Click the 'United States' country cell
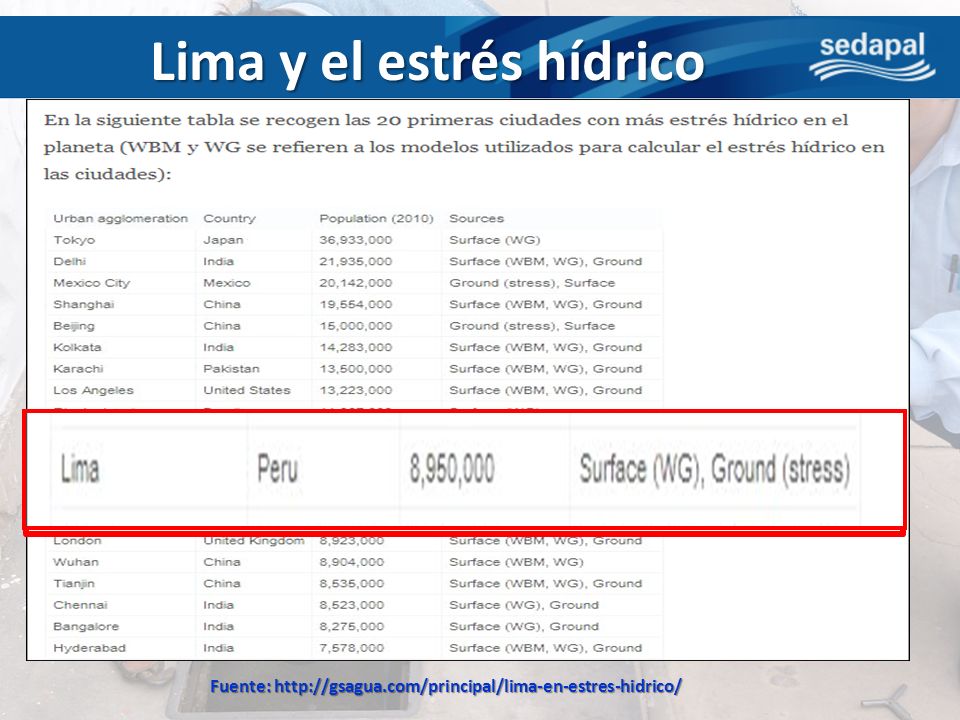Viewport: 960px width, 720px height. pyautogui.click(x=247, y=390)
